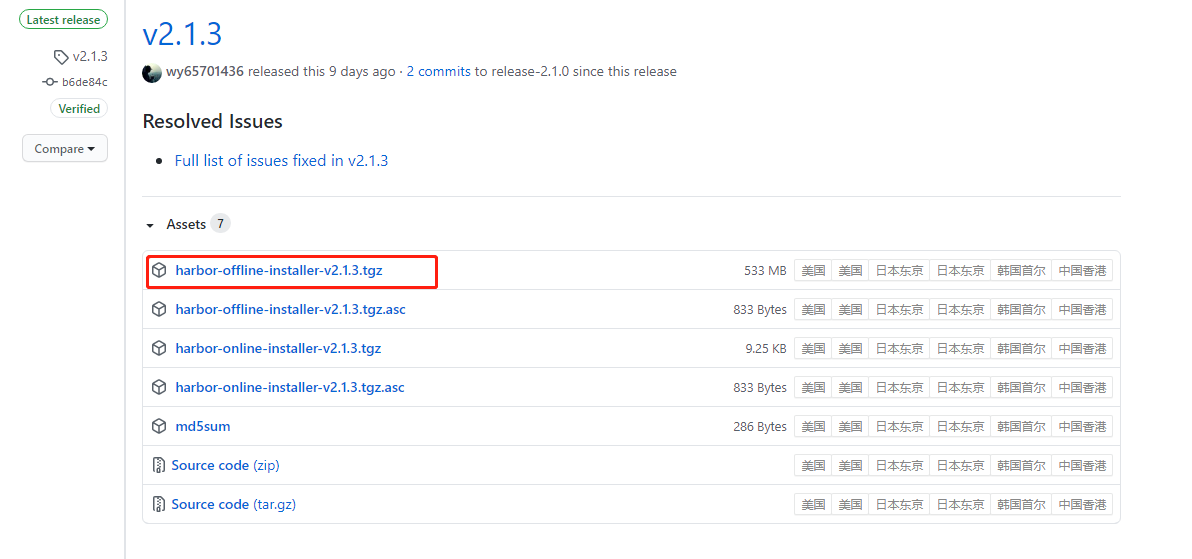Click 中国香港 mirror in the md5sum row
1192x559 pixels.
[1083, 426]
